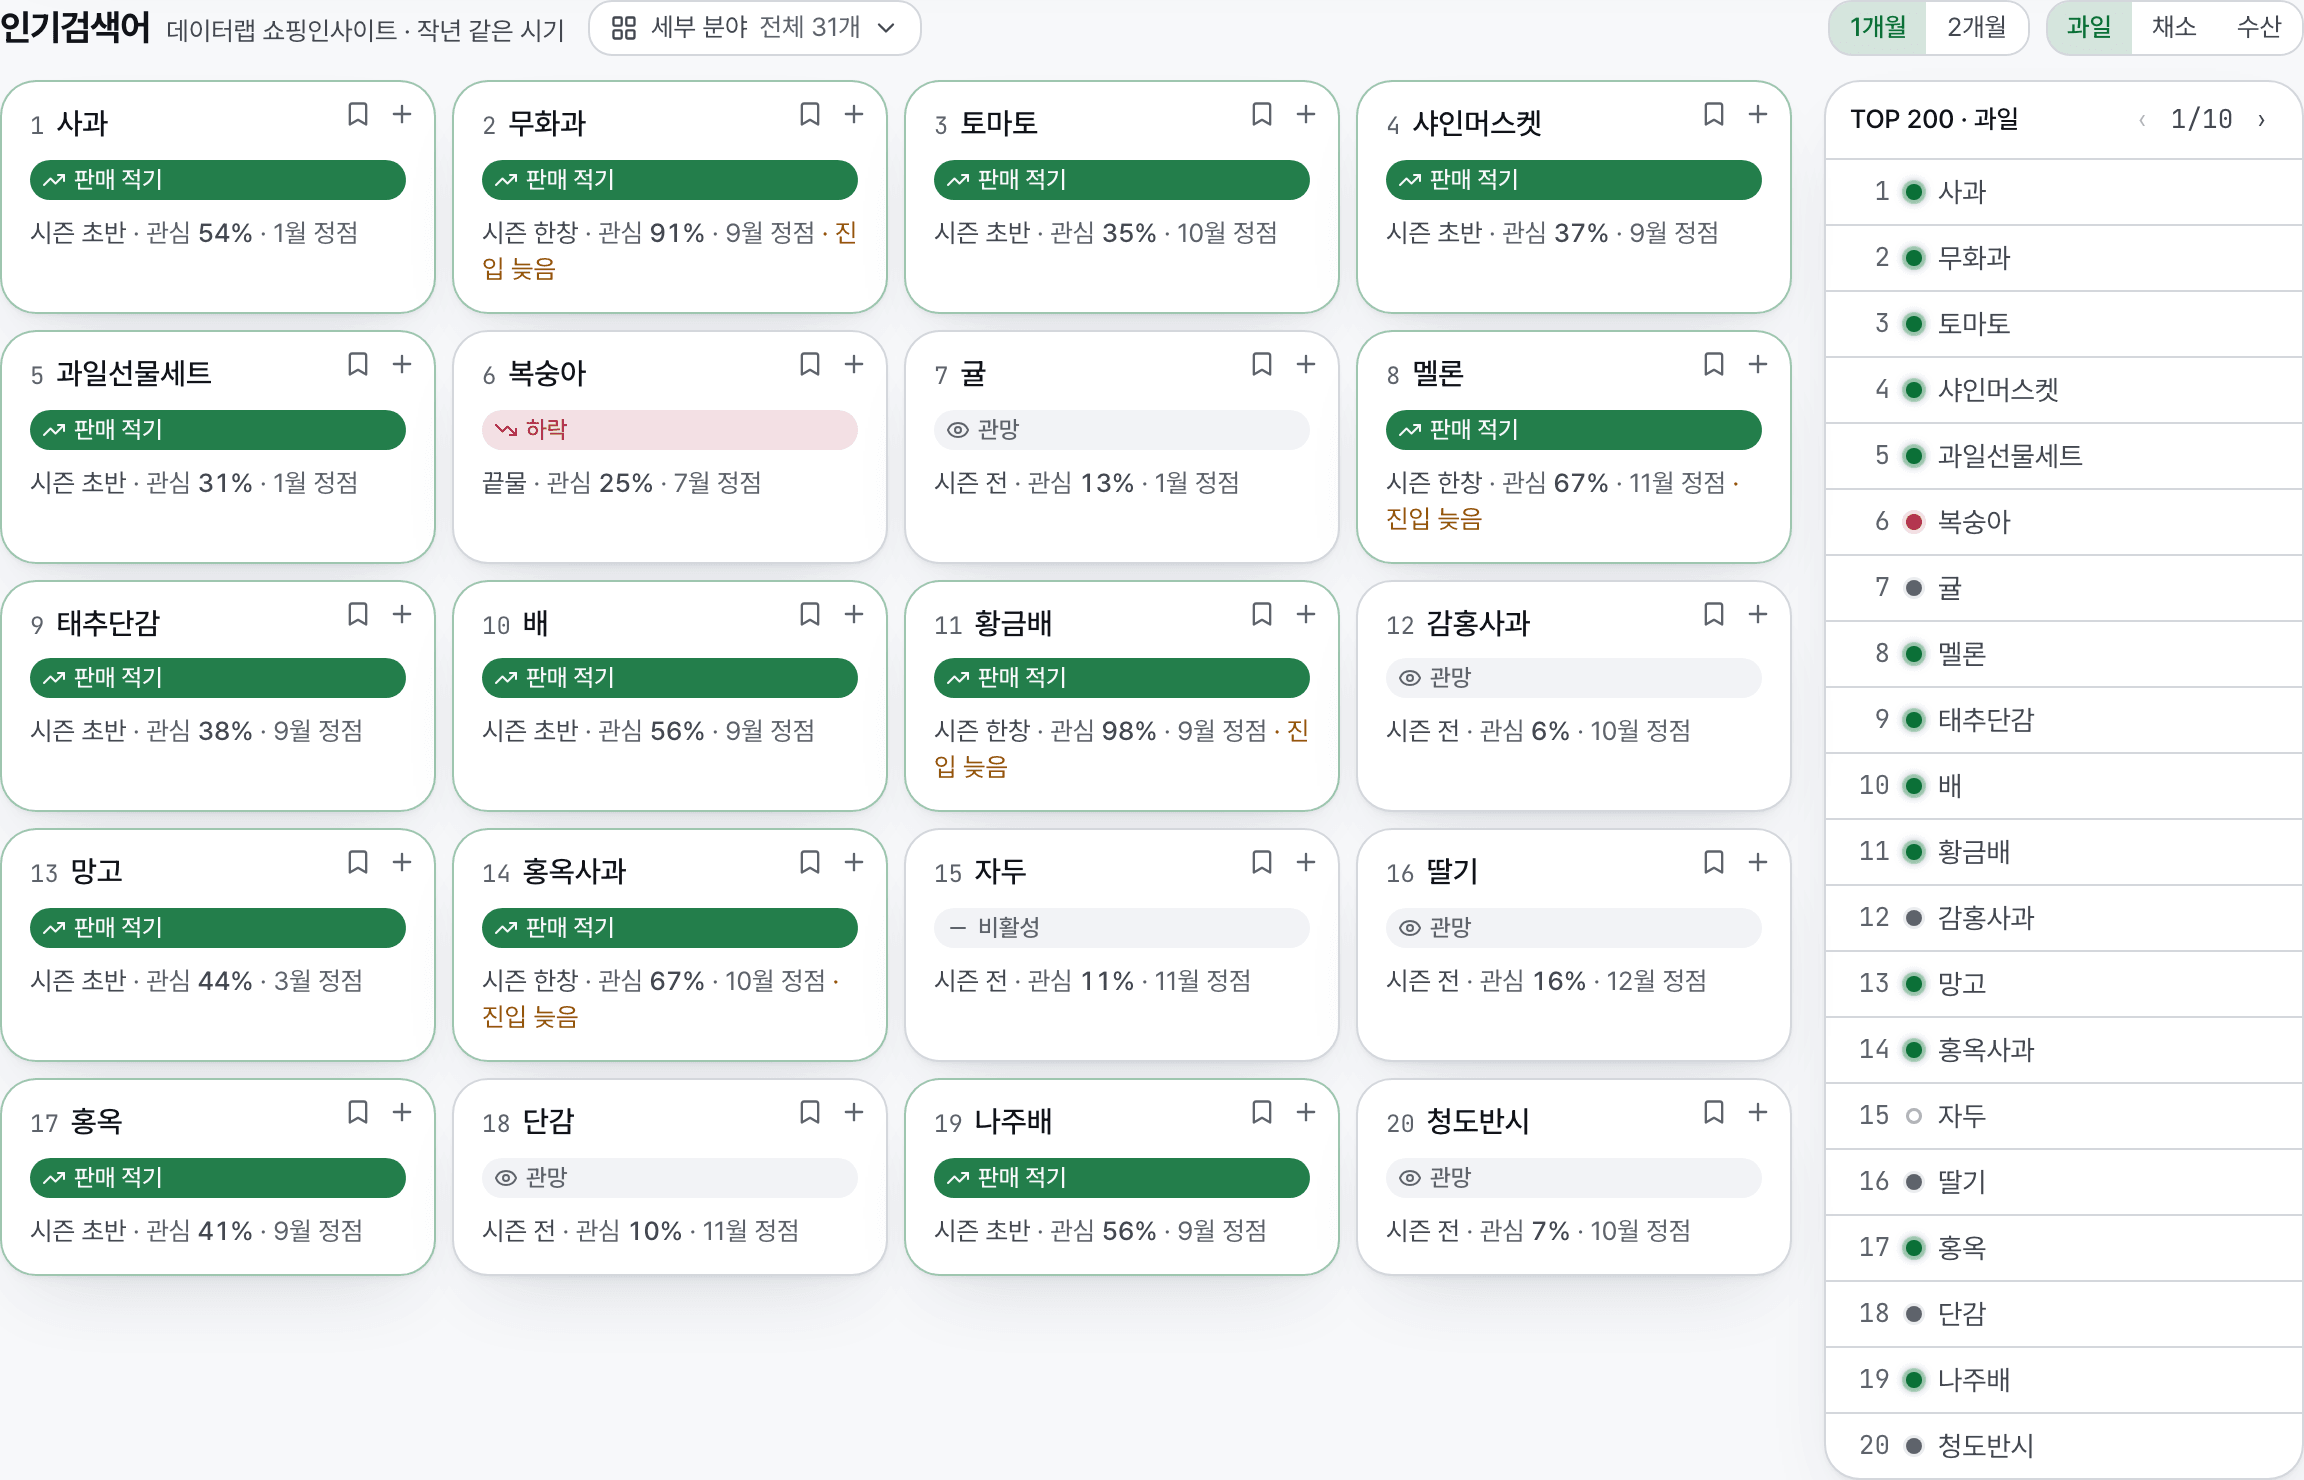
Task: Add 샤인머스켓 with its plus icon
Action: [1758, 115]
